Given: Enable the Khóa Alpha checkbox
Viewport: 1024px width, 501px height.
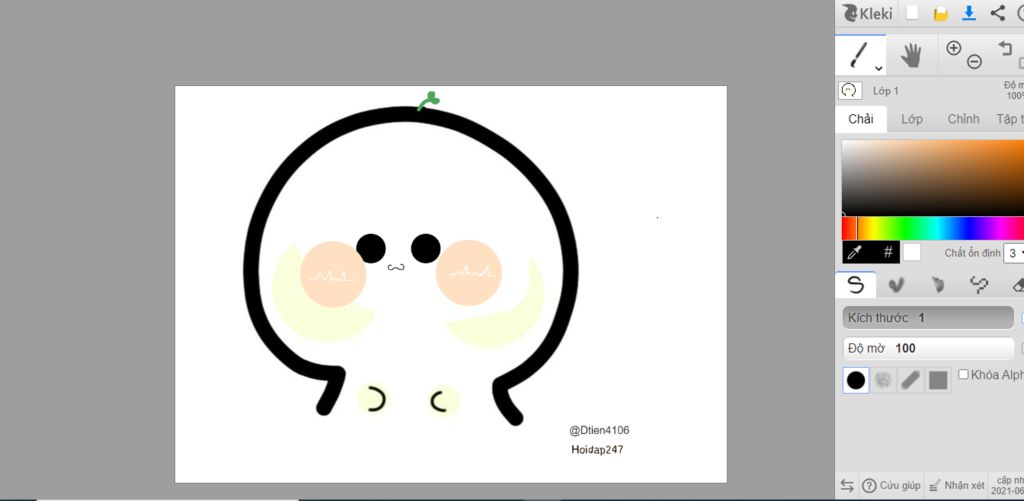Looking at the screenshot, I should (x=963, y=374).
